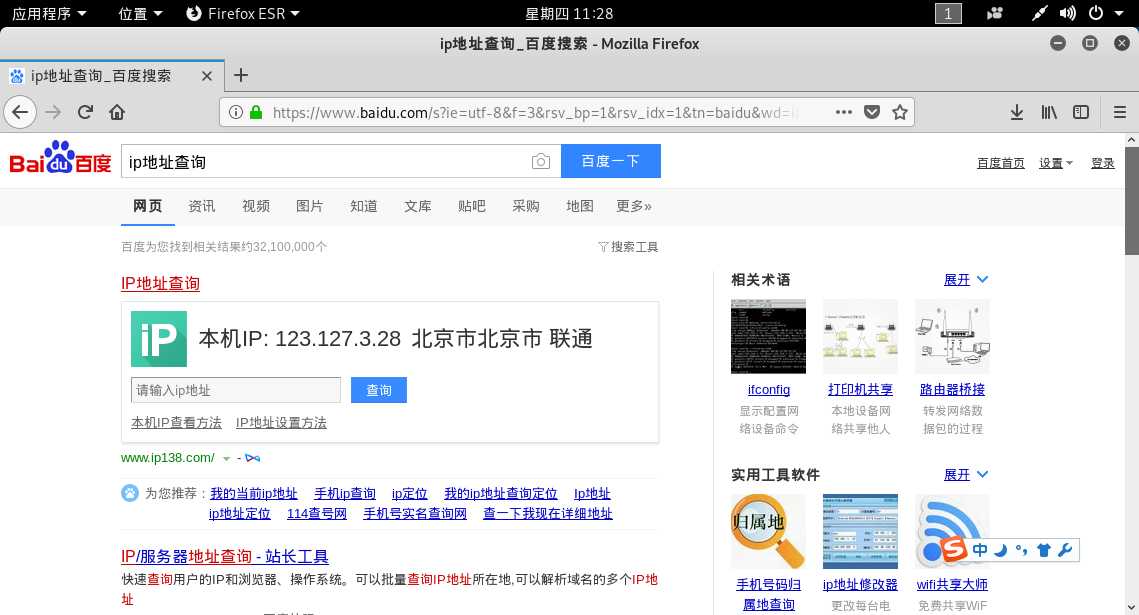
Task: Click the 查询 IP lookup button
Action: pos(378,390)
